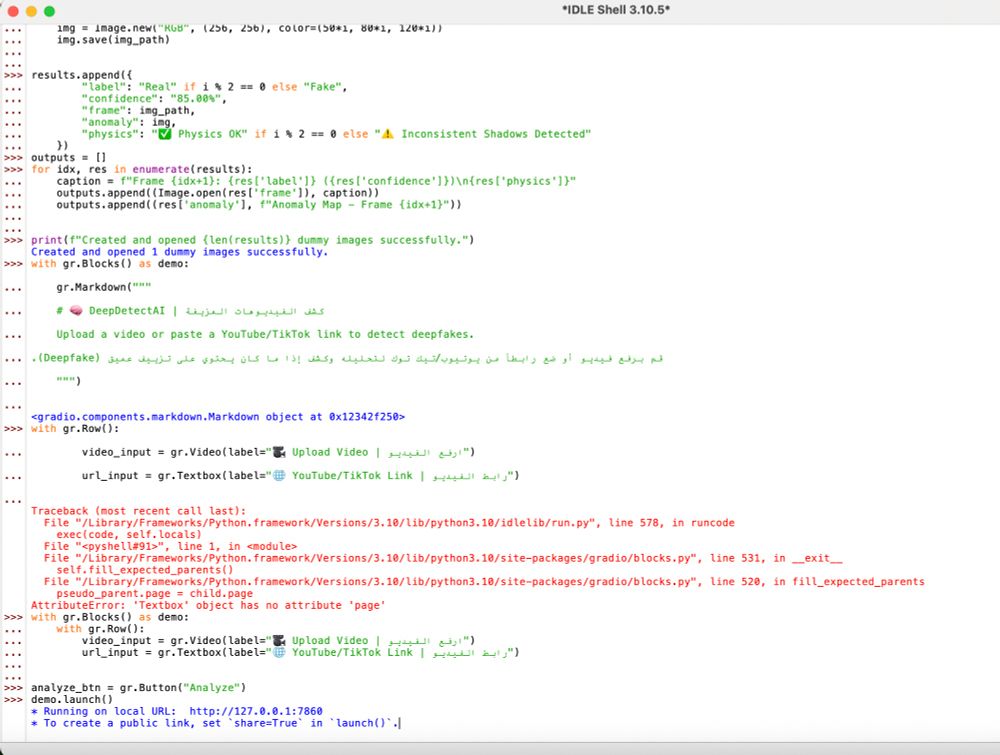Click 'self.fill_expected_parents()' traceback line
The width and height of the screenshot is (1000, 755).
tap(145, 569)
